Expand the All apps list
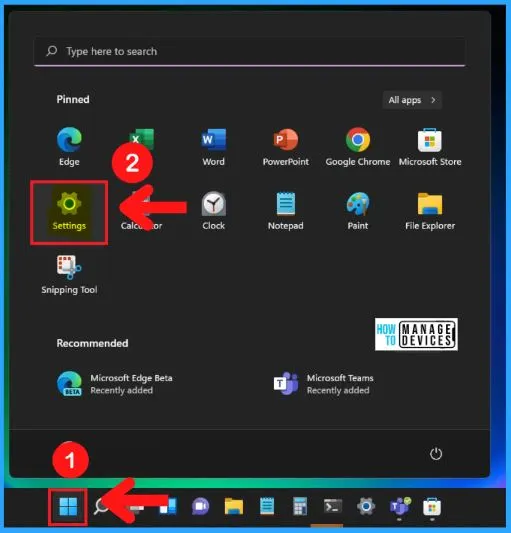The width and height of the screenshot is (511, 533). tap(412, 100)
